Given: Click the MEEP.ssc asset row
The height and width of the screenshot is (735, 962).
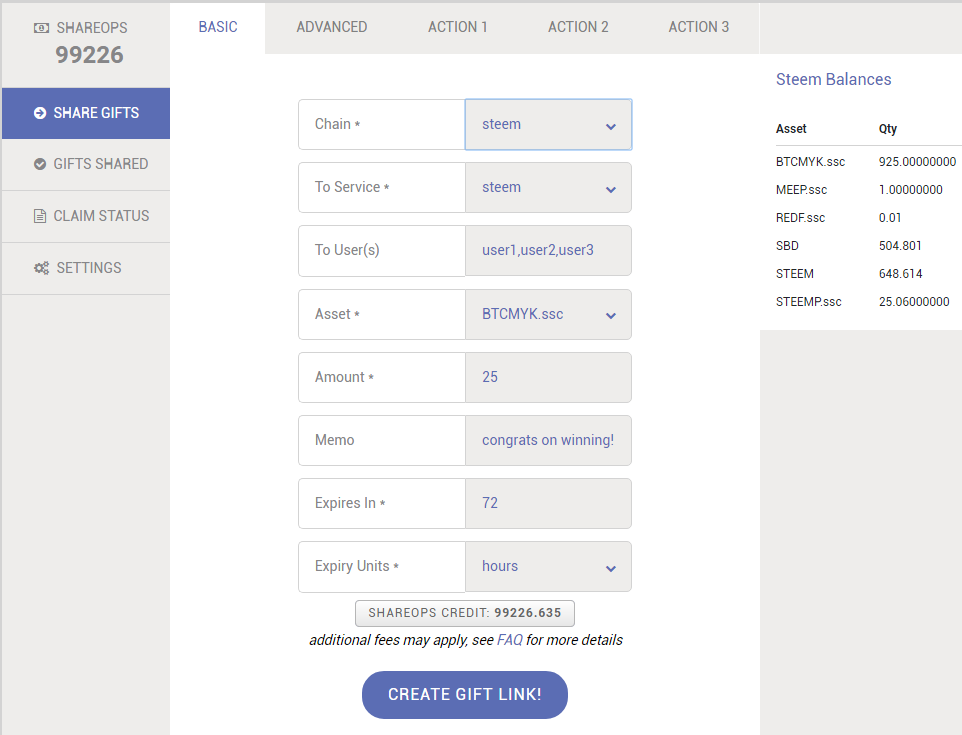Looking at the screenshot, I should pyautogui.click(x=869, y=190).
